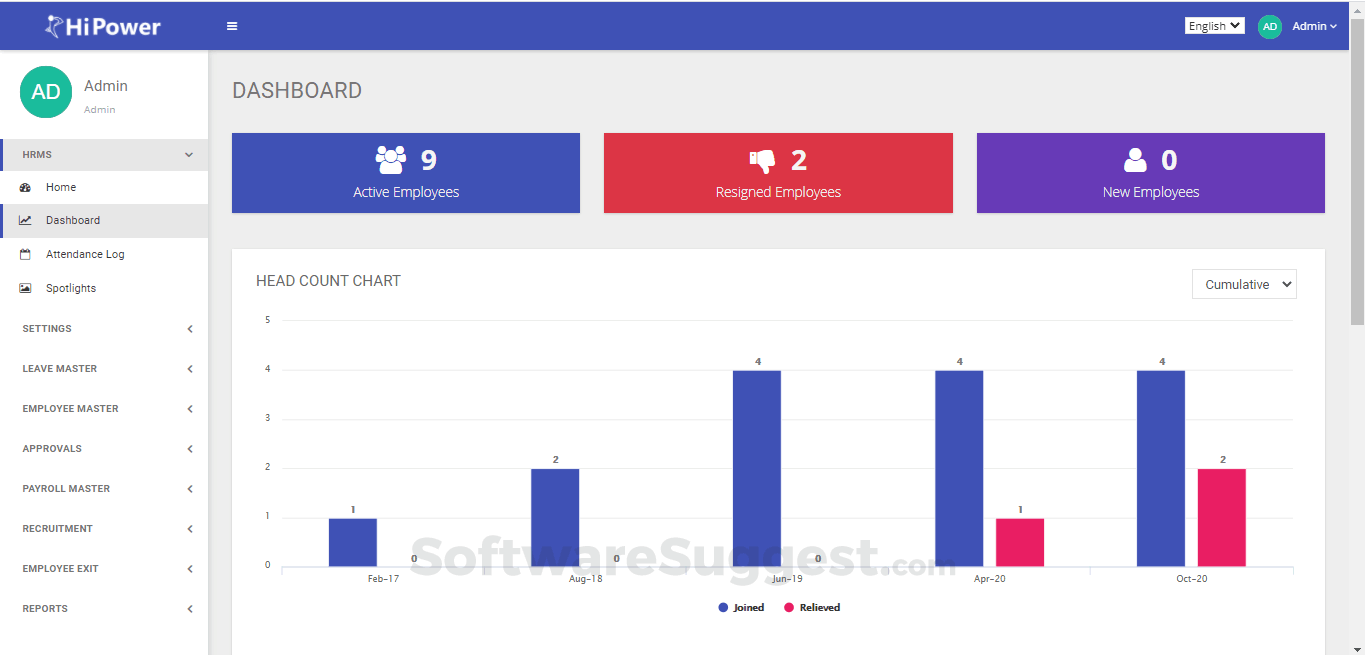Click the Dashboard chart icon

[x=24, y=220]
